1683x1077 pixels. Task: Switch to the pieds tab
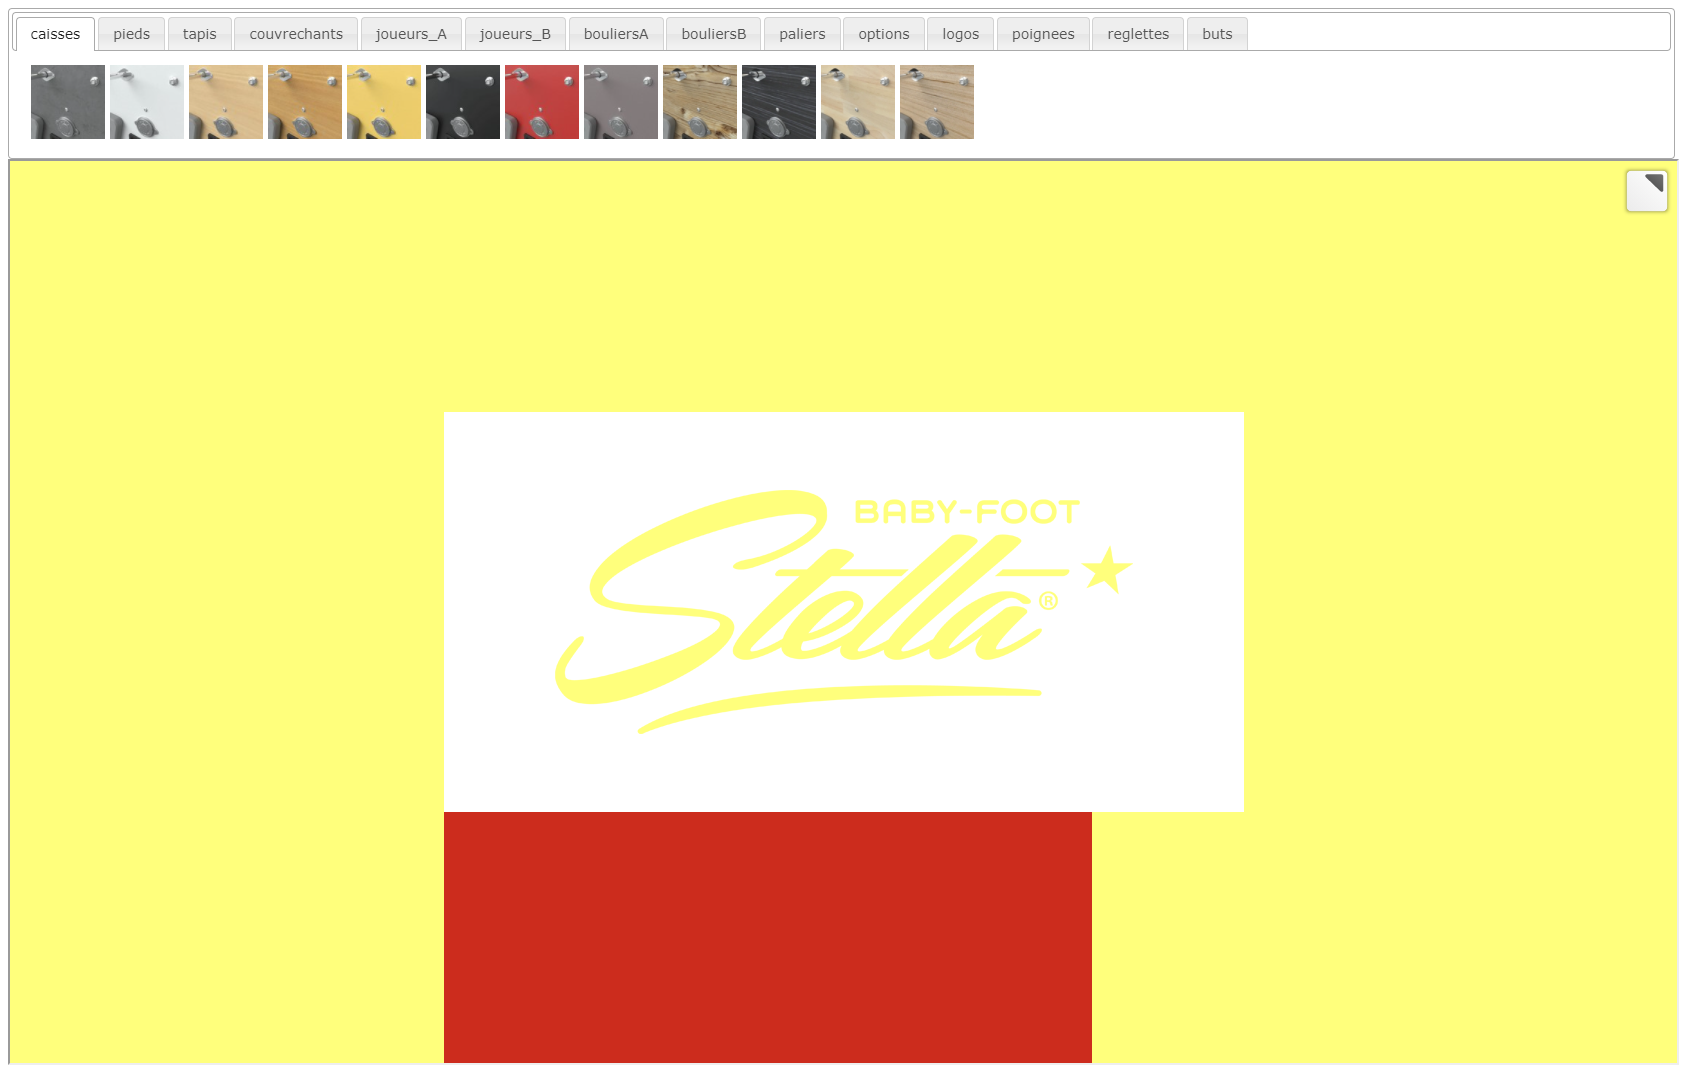coord(131,34)
